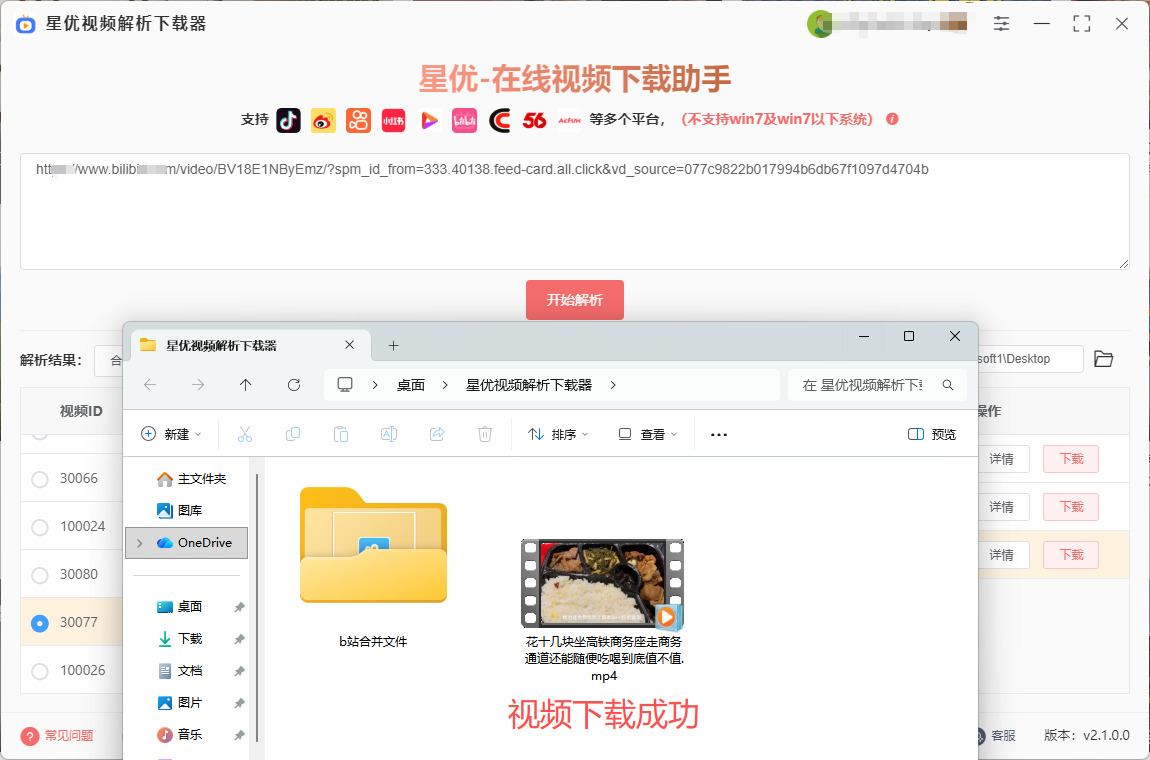Open 文档 in the Explorer sidebar
The width and height of the screenshot is (1150, 760).
(180, 671)
